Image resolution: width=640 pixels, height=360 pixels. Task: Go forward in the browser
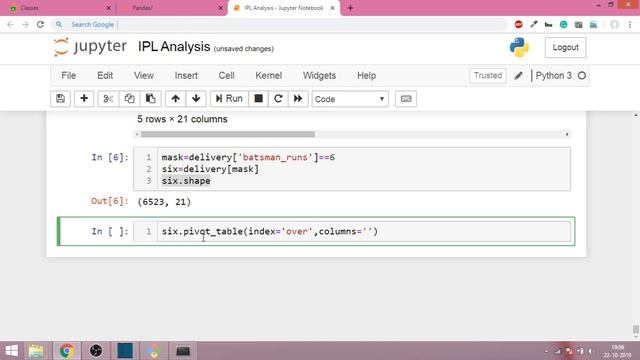25,24
